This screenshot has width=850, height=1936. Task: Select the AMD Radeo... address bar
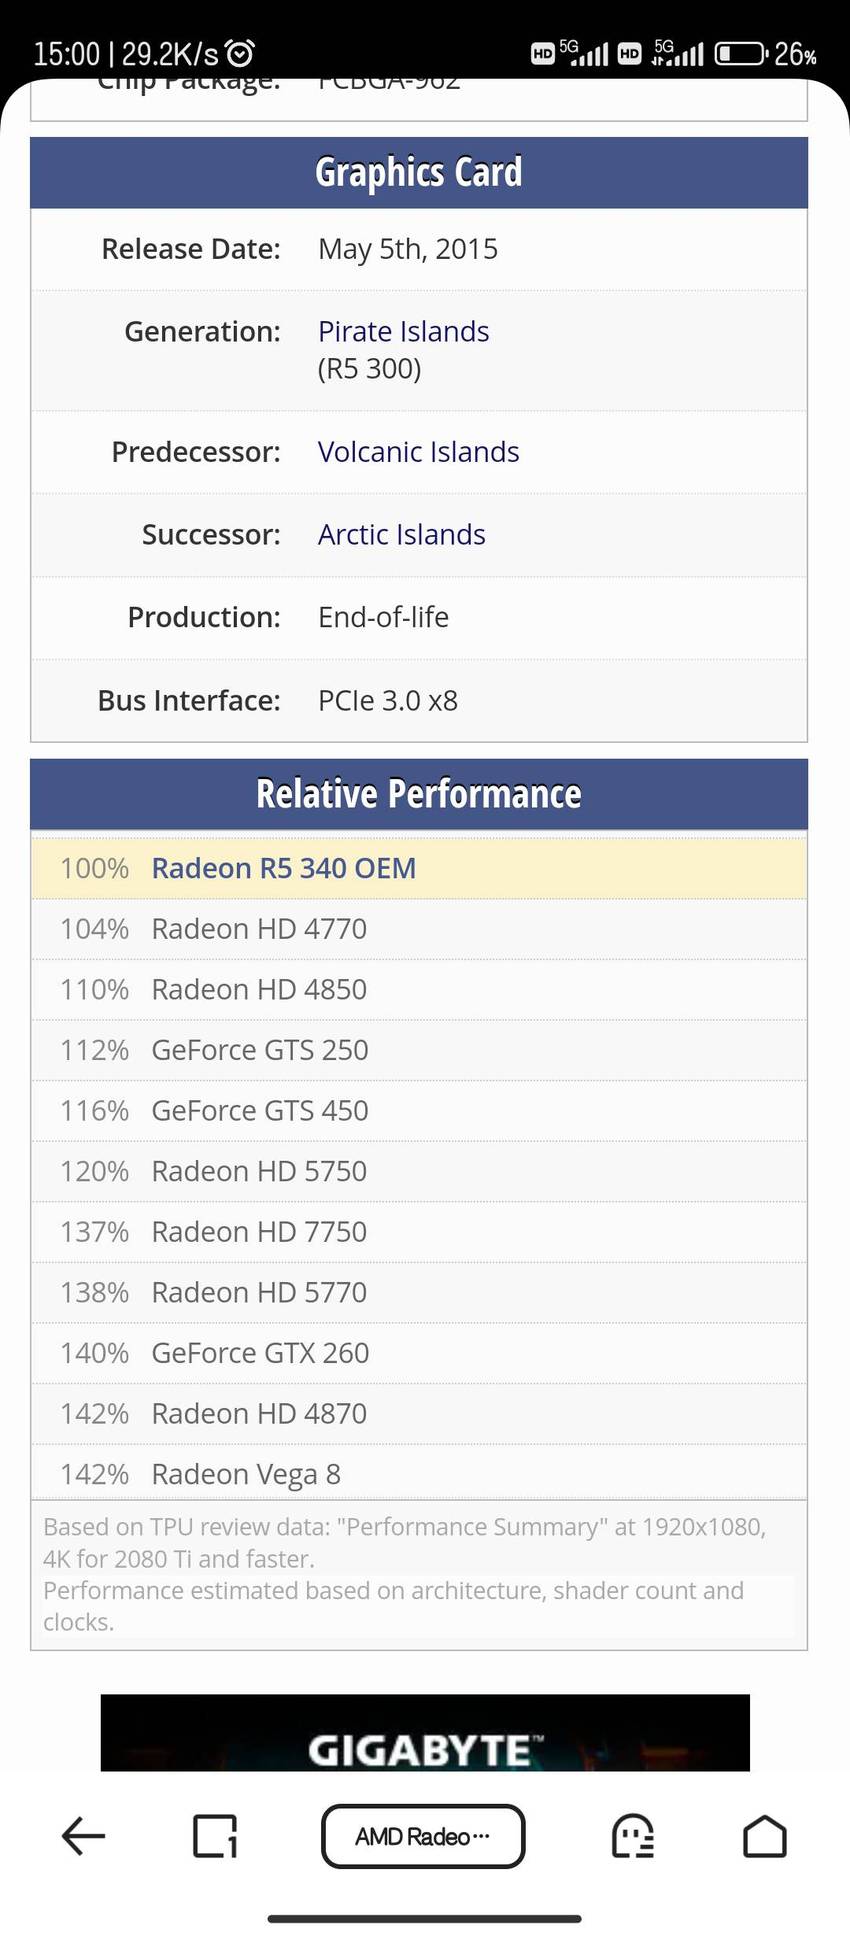[423, 1836]
